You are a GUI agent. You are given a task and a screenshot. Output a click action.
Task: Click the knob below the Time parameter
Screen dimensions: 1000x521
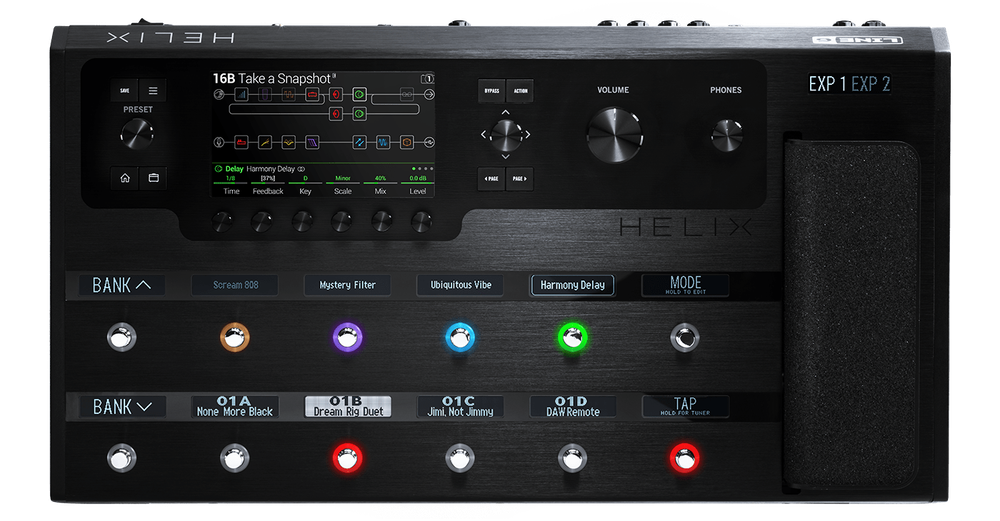tap(223, 222)
